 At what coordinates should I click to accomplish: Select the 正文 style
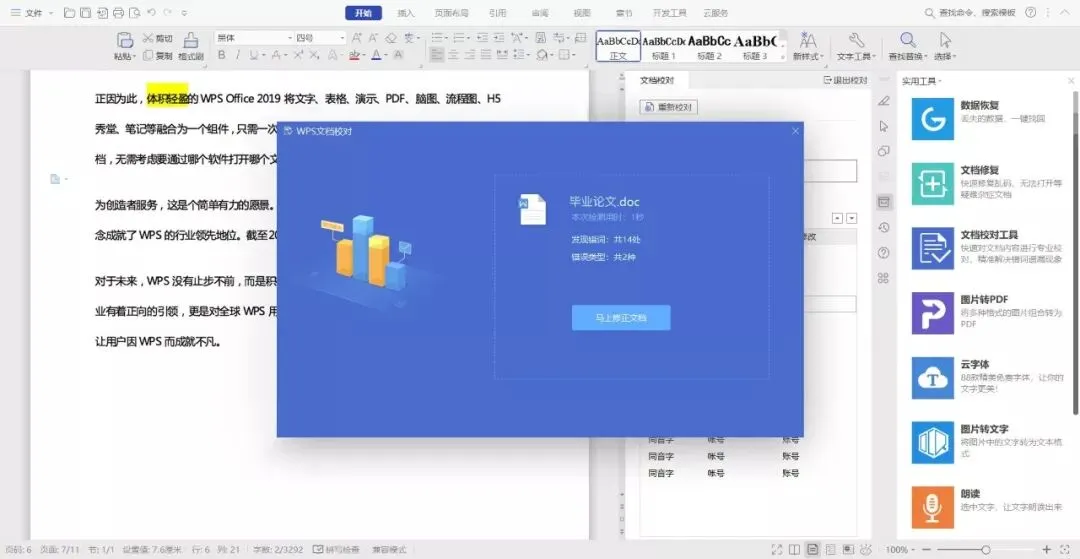[618, 46]
